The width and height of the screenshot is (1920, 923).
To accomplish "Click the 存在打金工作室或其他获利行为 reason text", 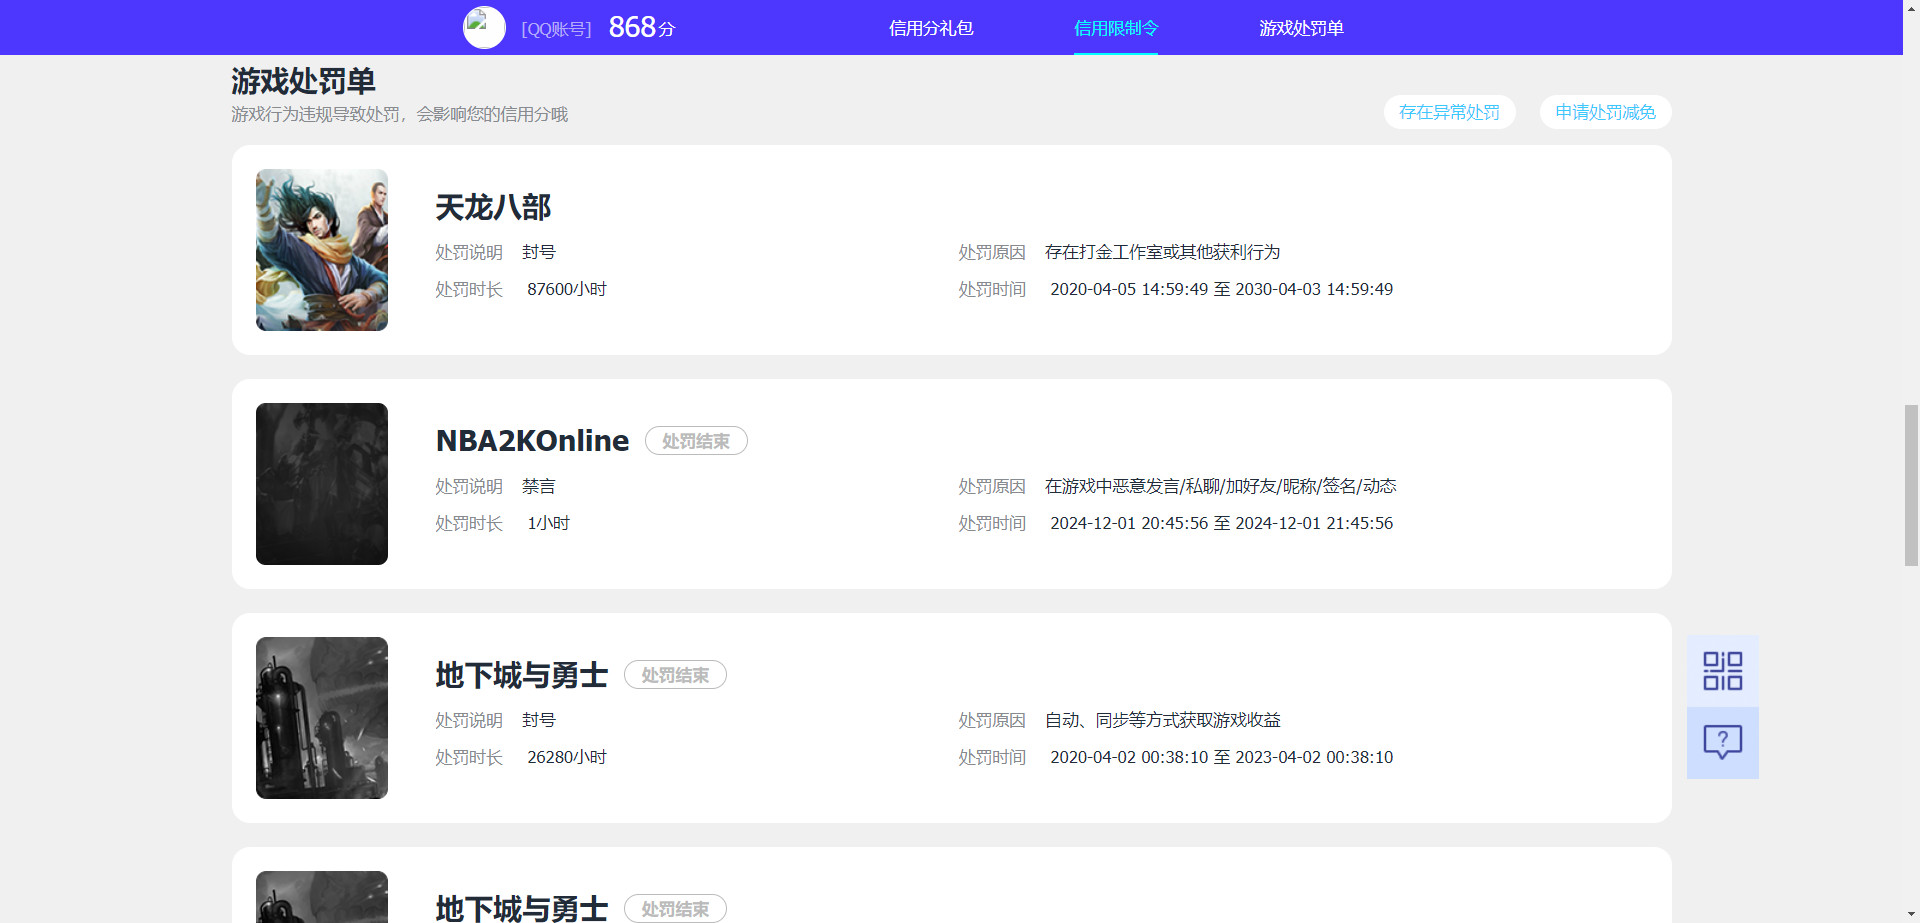I will point(1162,252).
